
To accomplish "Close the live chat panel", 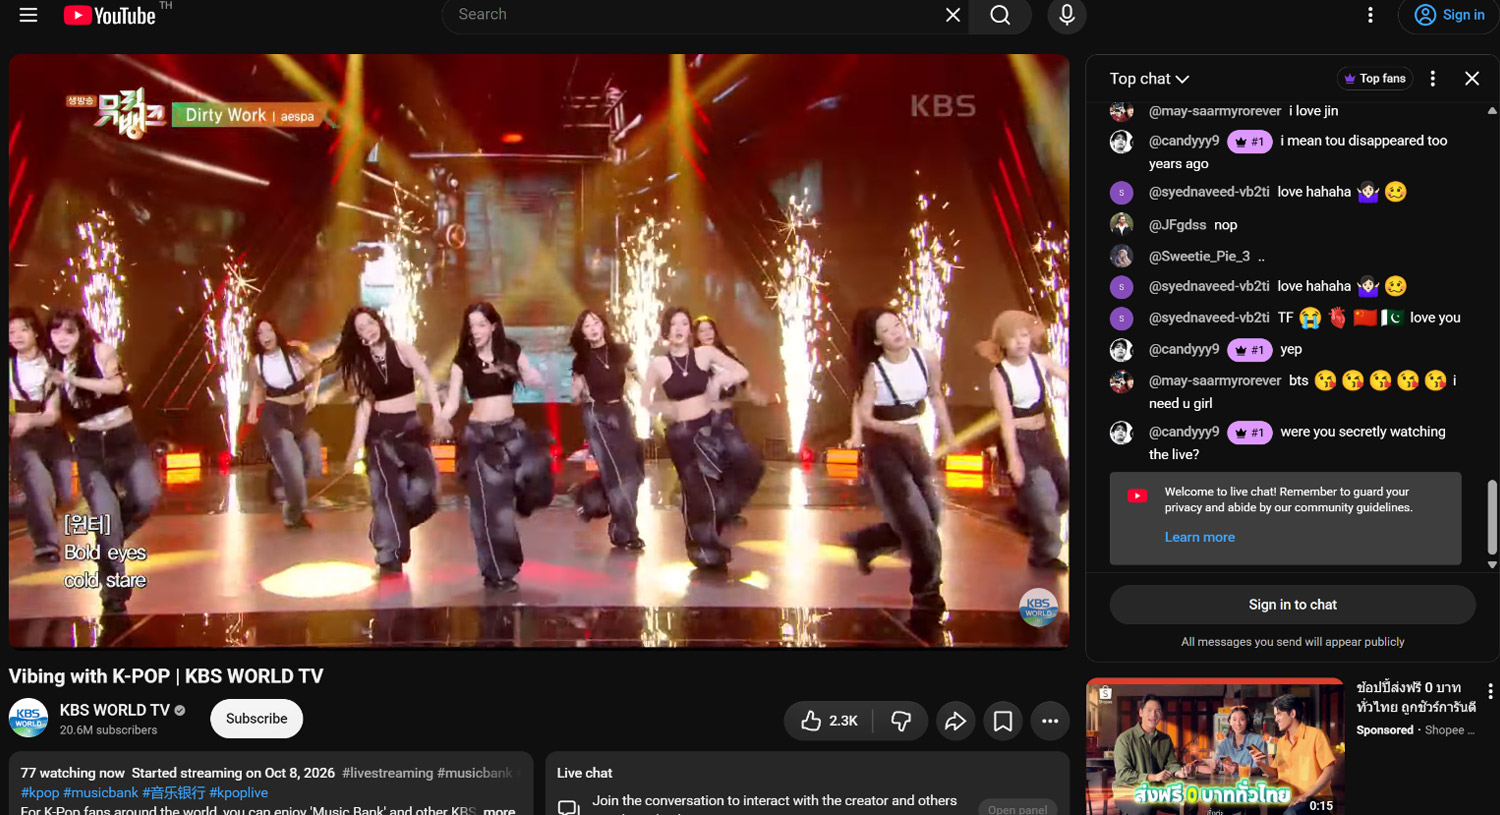I will [1472, 79].
